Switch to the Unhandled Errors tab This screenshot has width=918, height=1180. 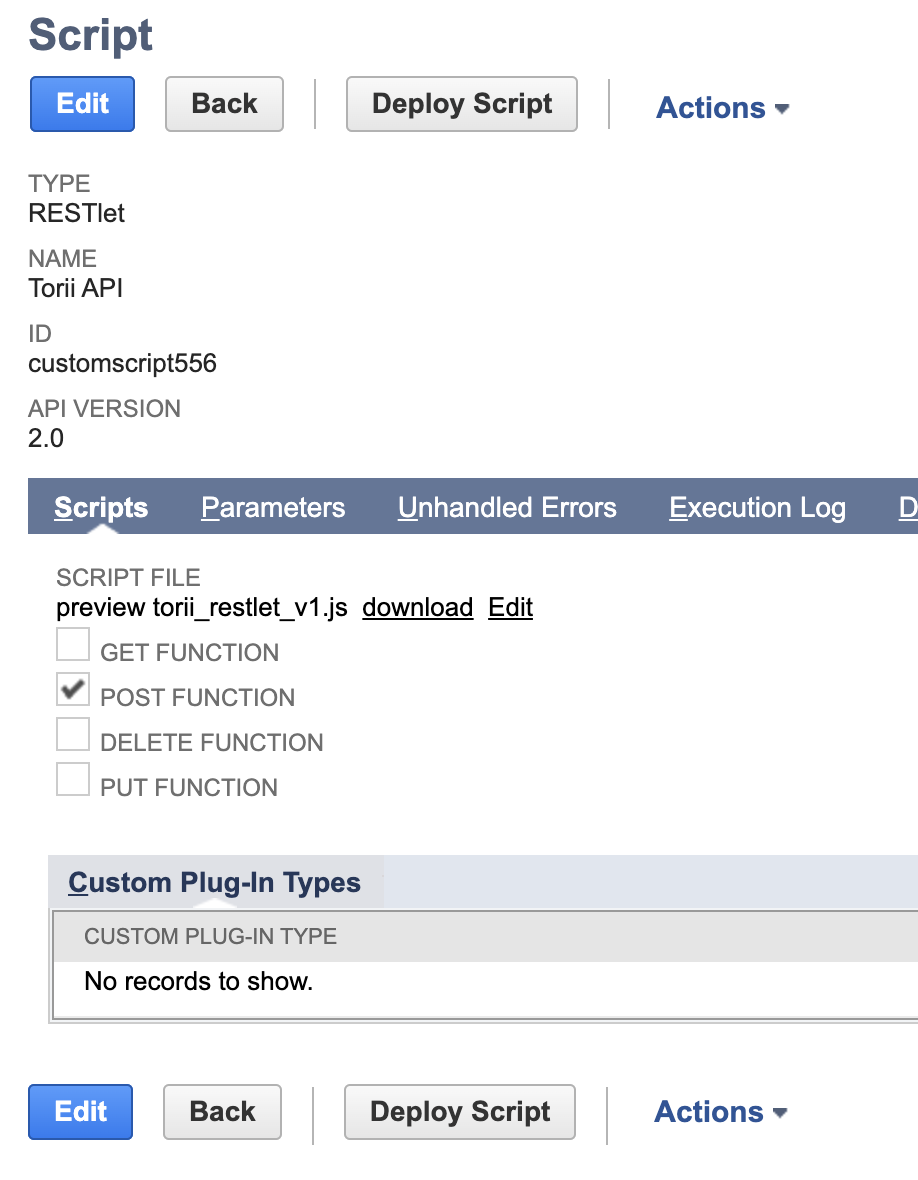tap(507, 508)
